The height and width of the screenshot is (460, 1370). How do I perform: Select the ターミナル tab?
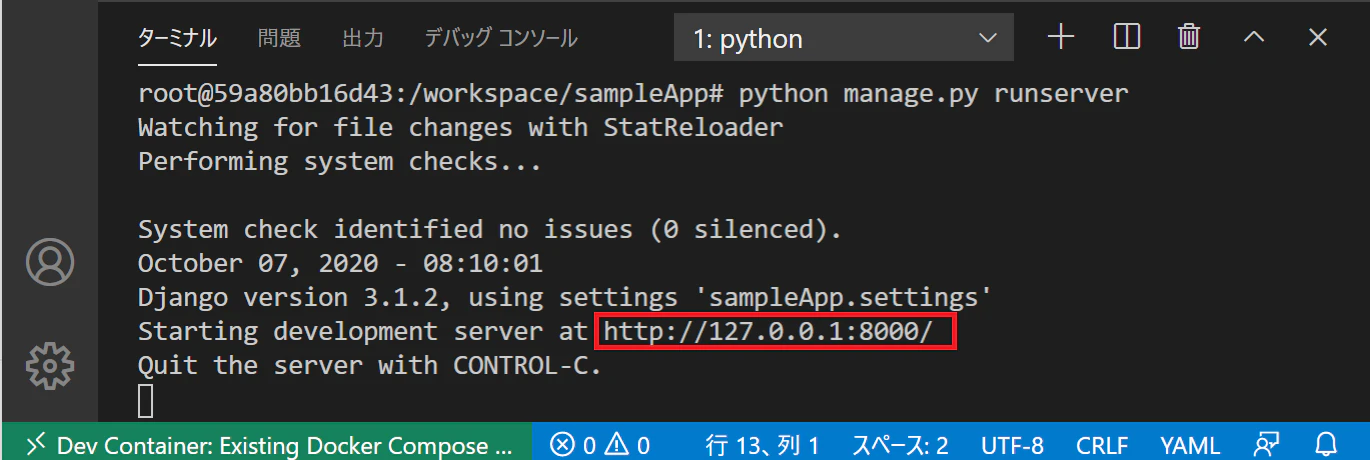coord(177,39)
